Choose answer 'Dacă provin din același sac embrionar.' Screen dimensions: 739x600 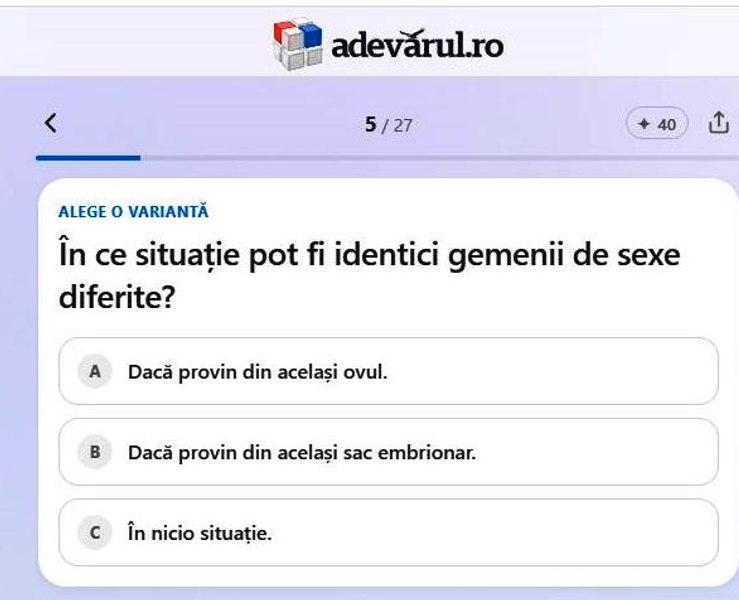tap(388, 452)
